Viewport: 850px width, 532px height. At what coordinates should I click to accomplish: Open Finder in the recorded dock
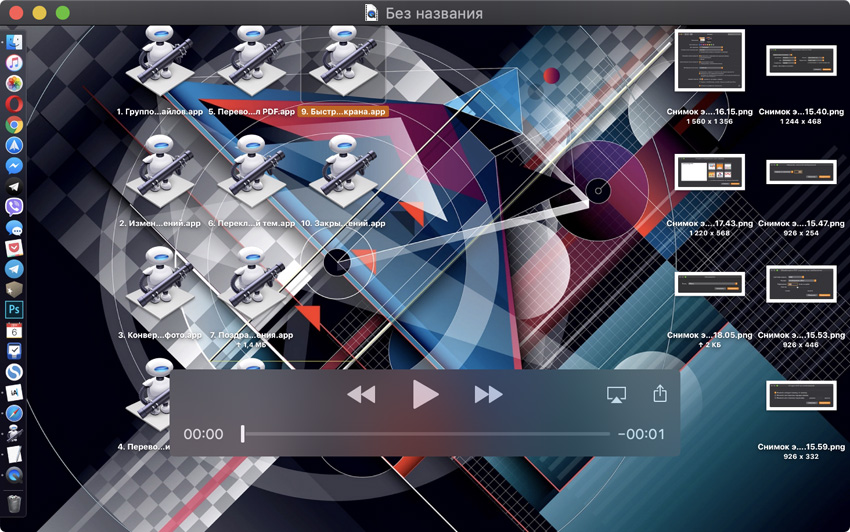[14, 42]
